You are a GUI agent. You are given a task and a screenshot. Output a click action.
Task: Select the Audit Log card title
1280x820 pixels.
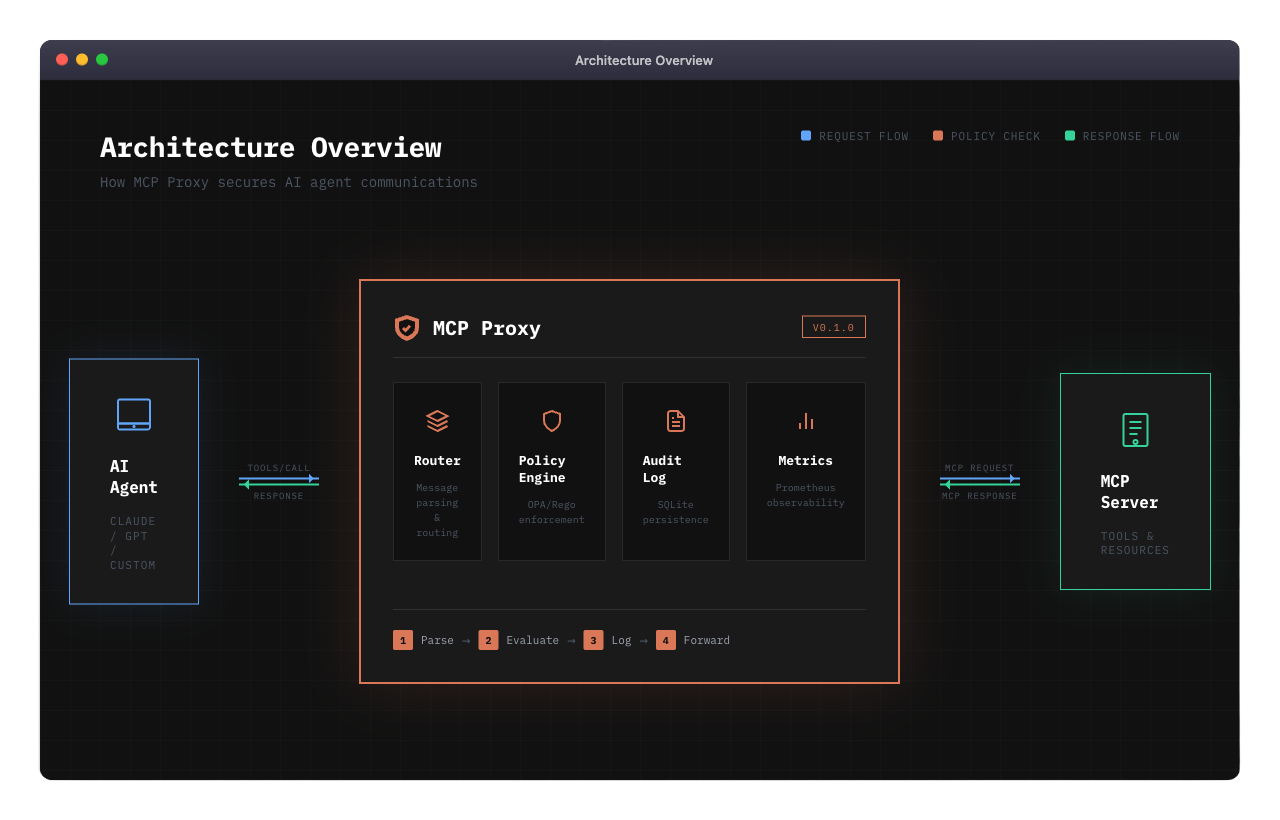click(662, 469)
